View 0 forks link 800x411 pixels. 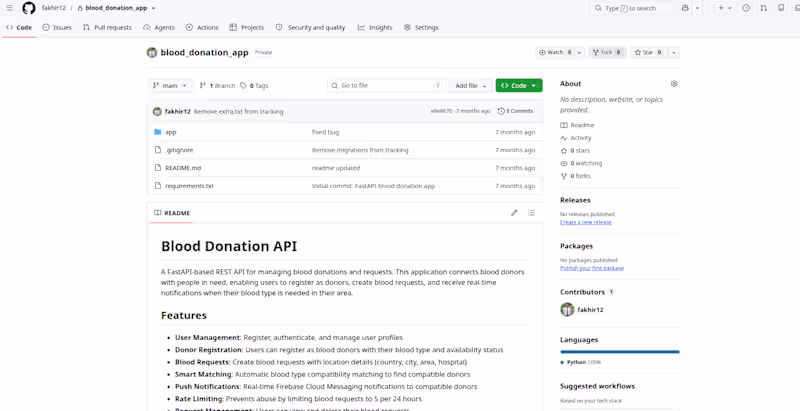576,176
